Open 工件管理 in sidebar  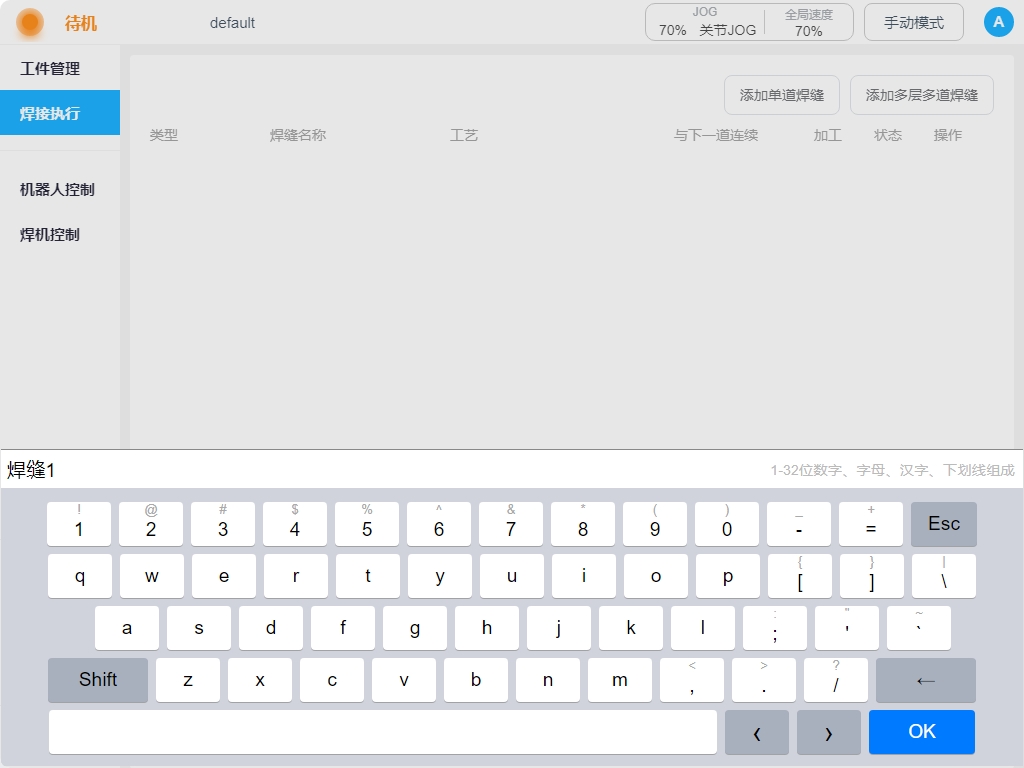(50, 68)
